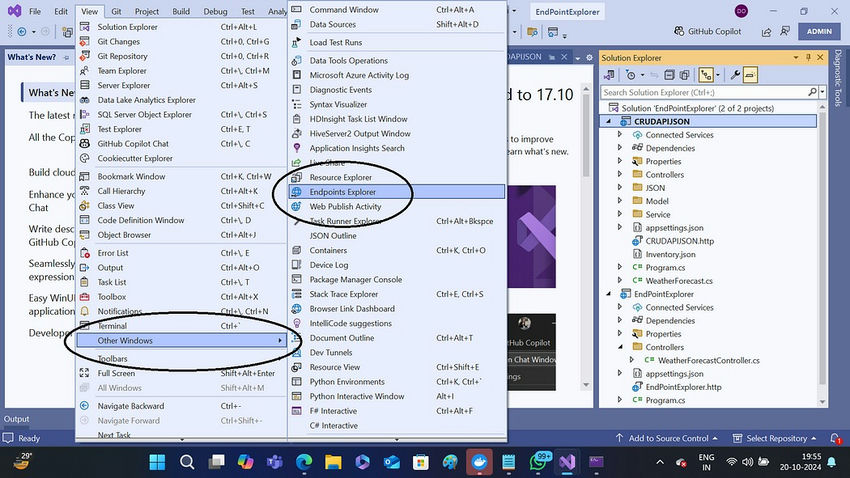Screen dimensions: 850x478
Task: Open the Debug menu
Action: point(215,11)
